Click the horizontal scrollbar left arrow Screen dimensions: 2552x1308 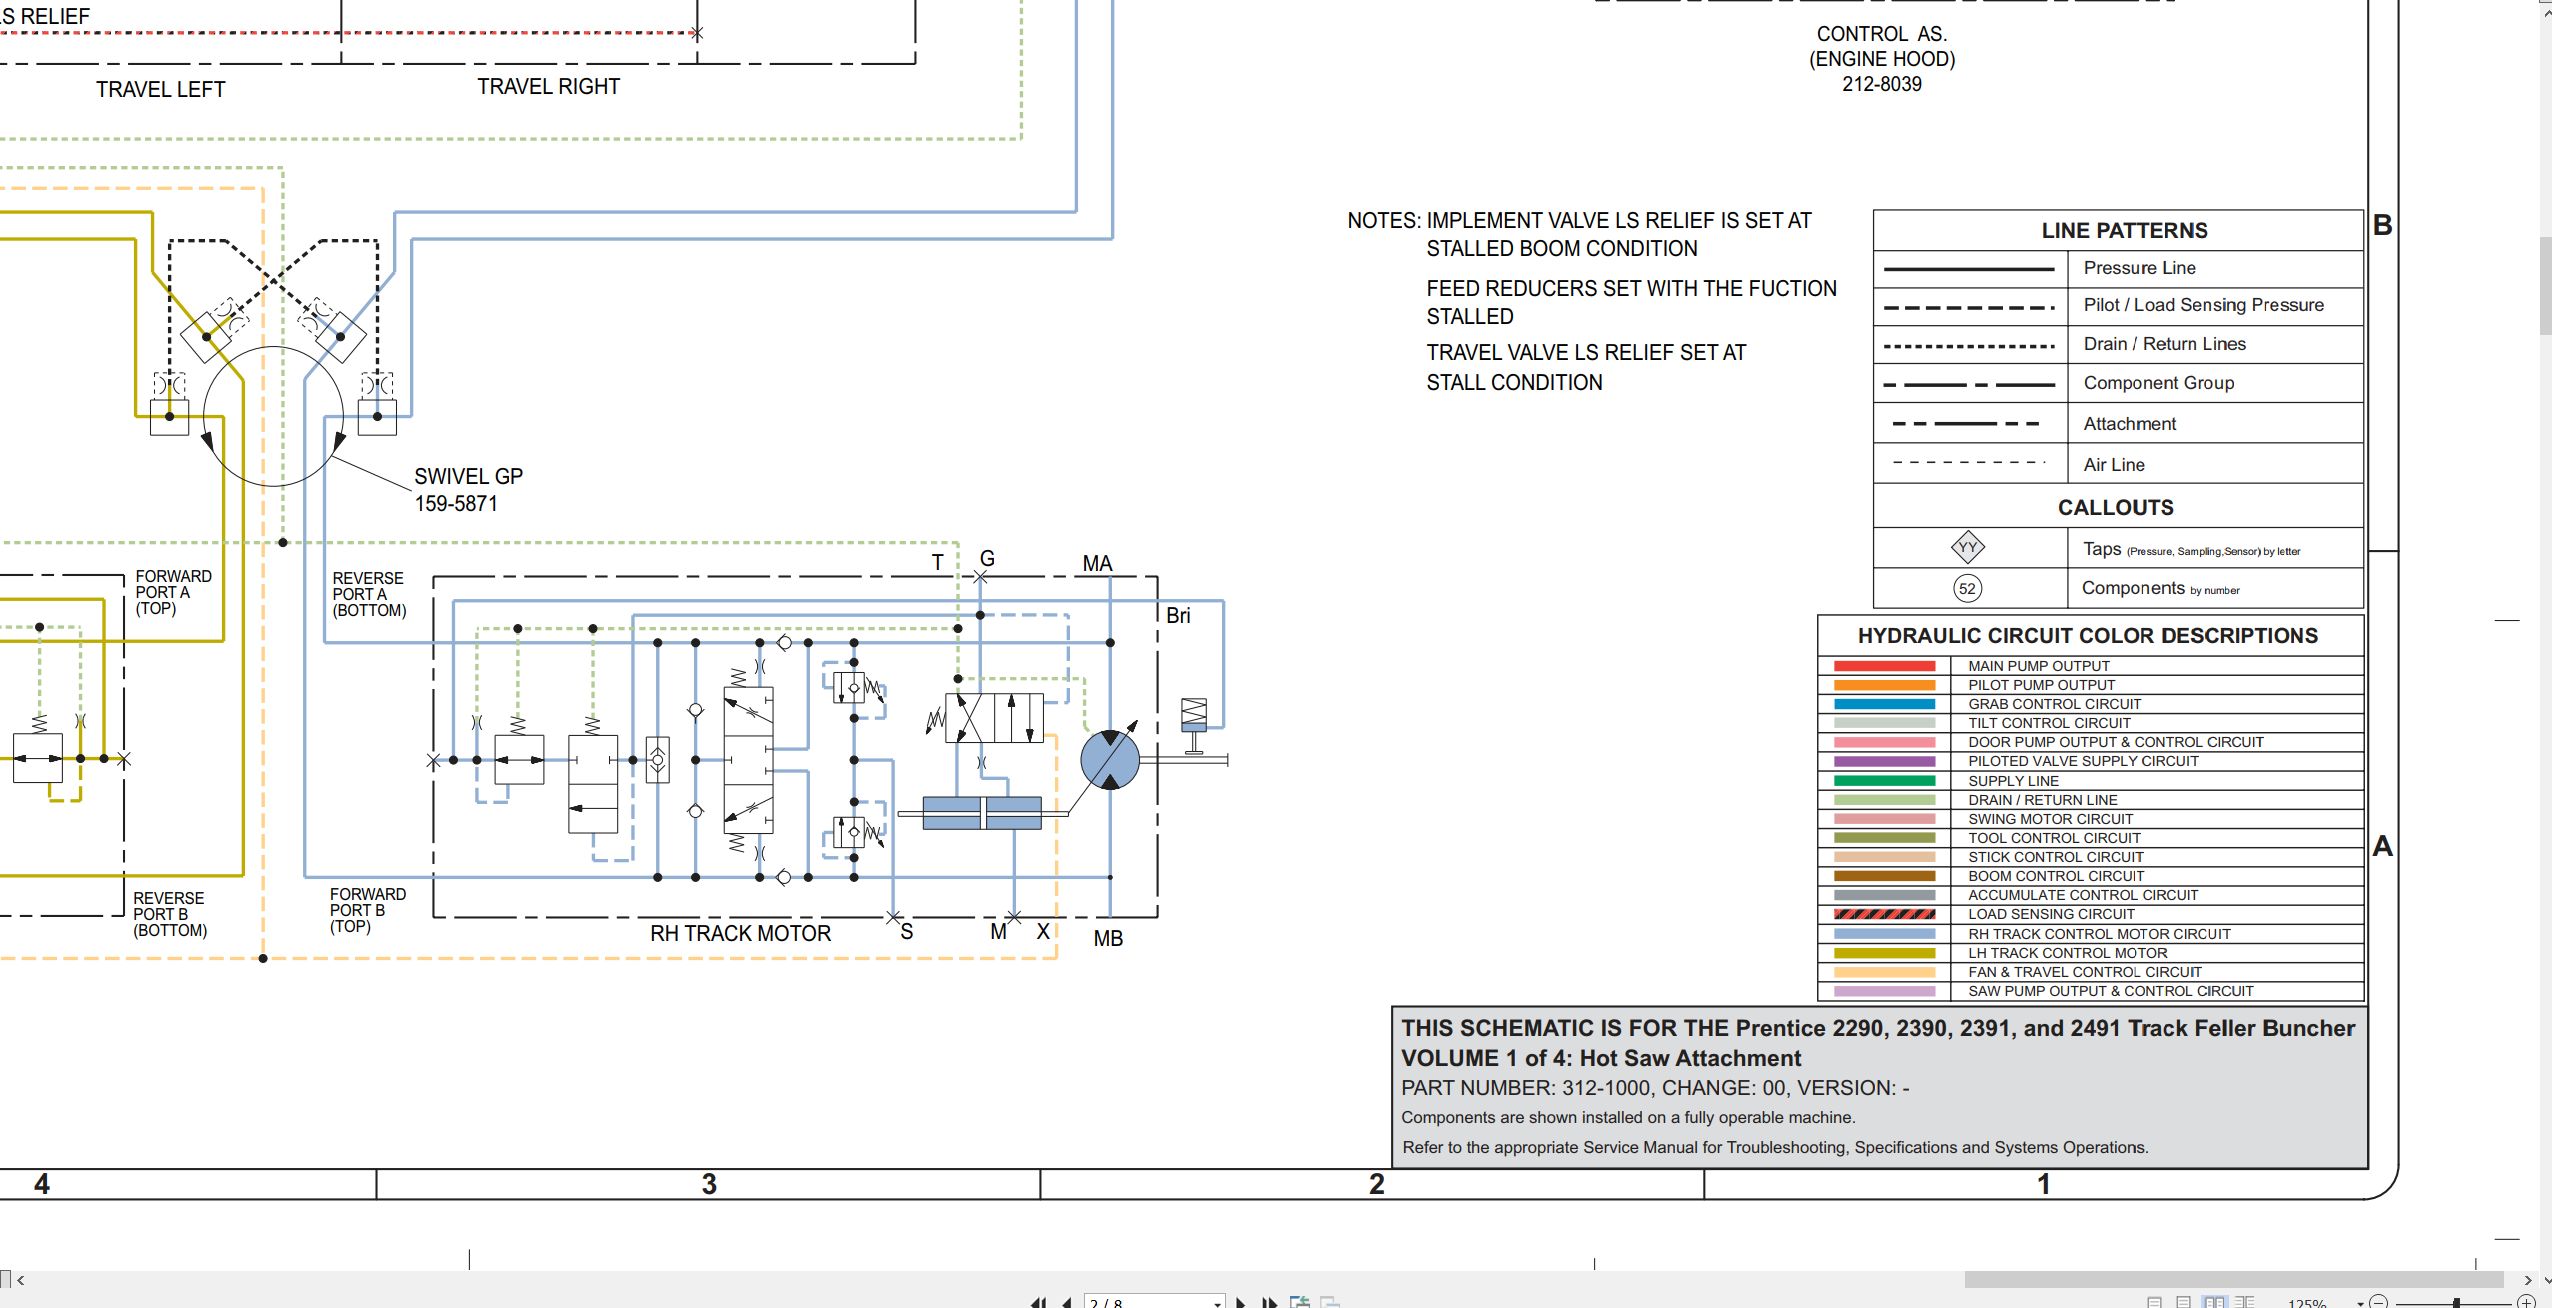coord(21,1280)
